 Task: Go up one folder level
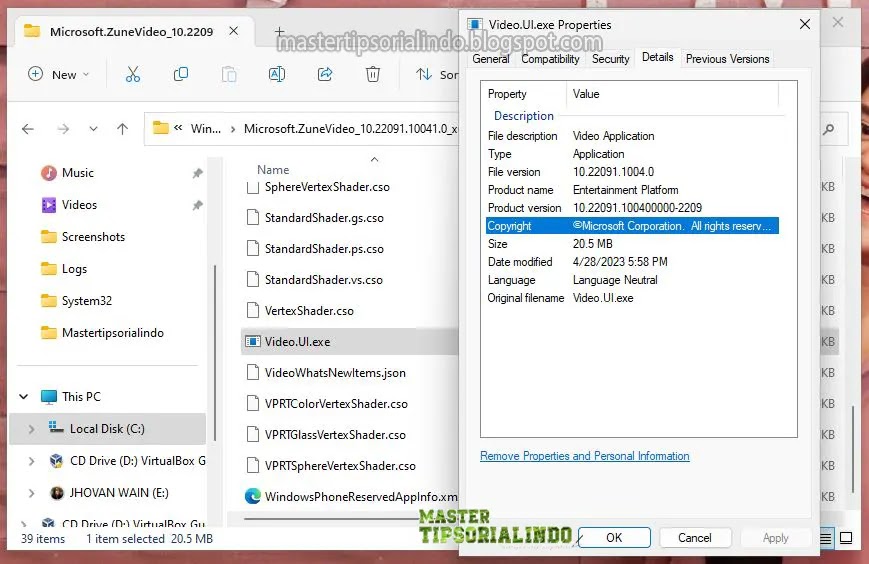click(x=122, y=129)
